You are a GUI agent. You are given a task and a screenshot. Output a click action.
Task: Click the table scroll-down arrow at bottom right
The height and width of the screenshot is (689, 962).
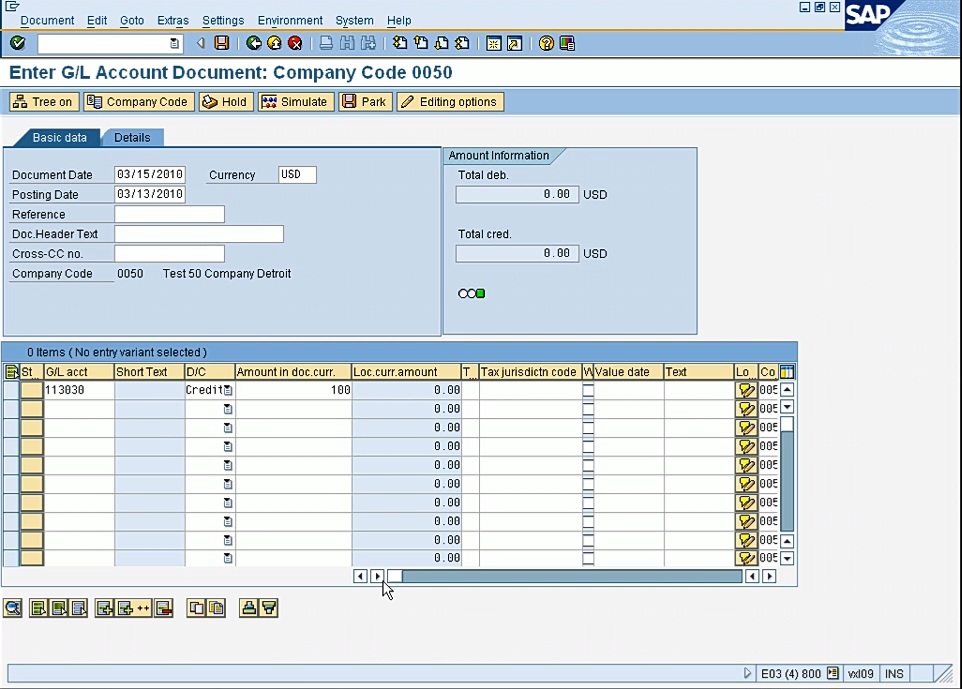tap(787, 558)
